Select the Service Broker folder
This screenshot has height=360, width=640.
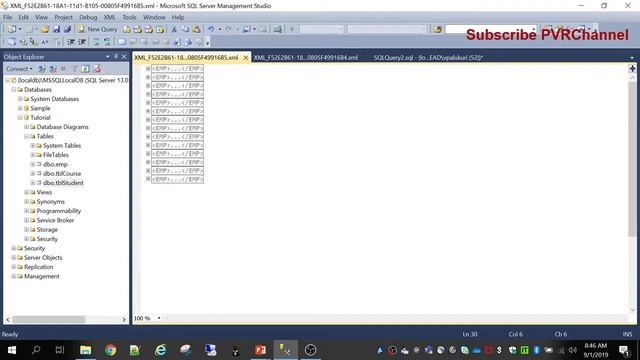(55, 220)
